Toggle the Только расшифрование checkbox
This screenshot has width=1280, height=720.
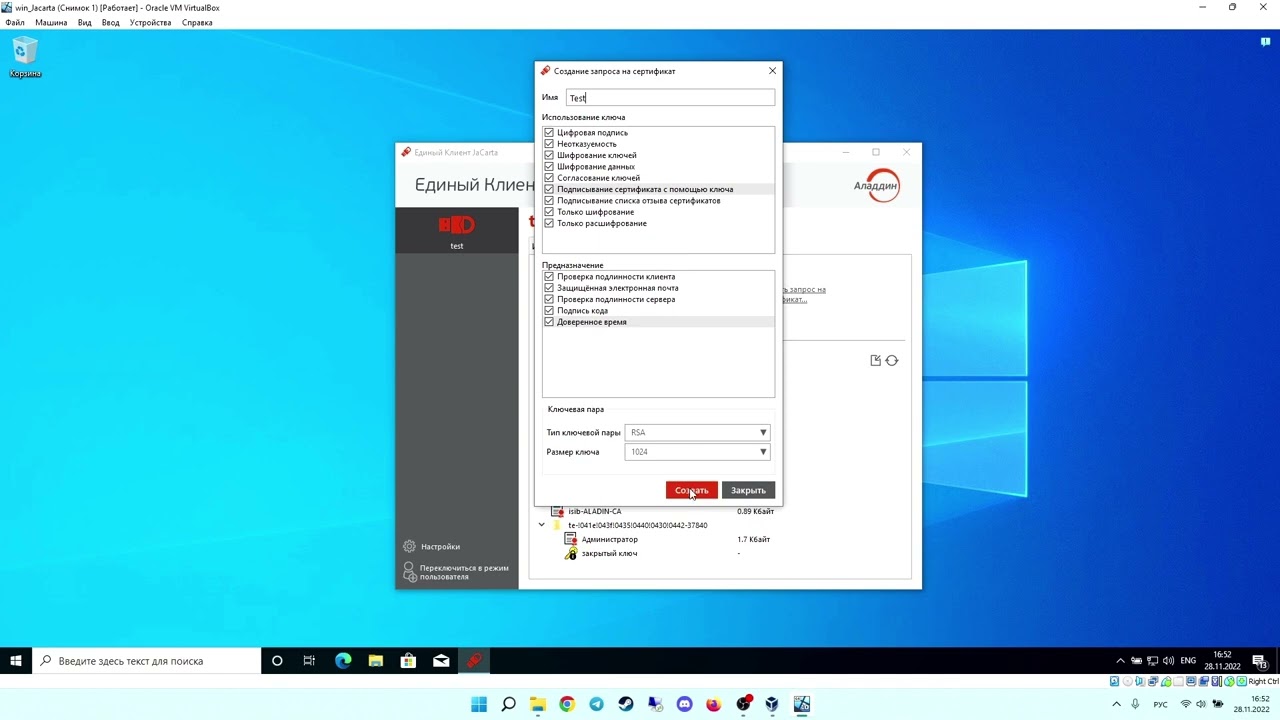click(549, 223)
